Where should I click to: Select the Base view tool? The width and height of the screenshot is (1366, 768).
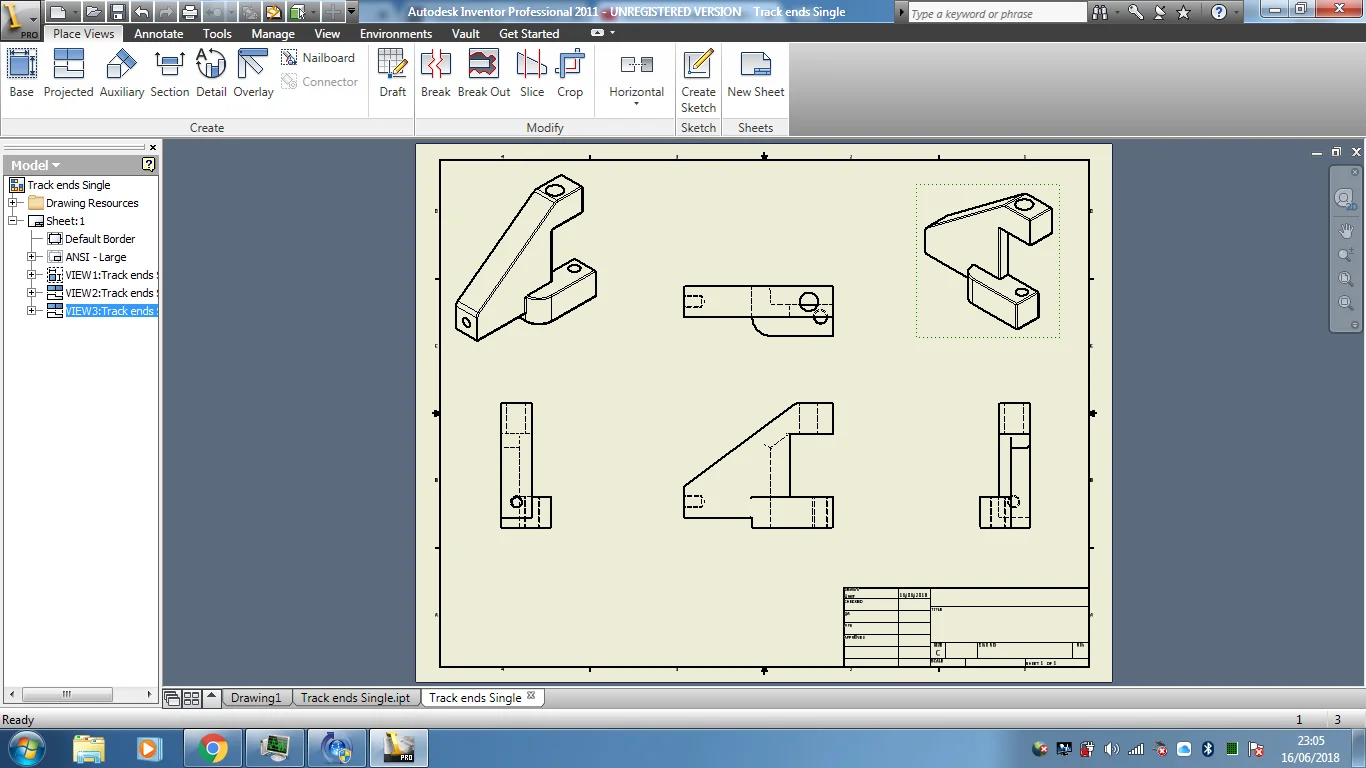(22, 74)
